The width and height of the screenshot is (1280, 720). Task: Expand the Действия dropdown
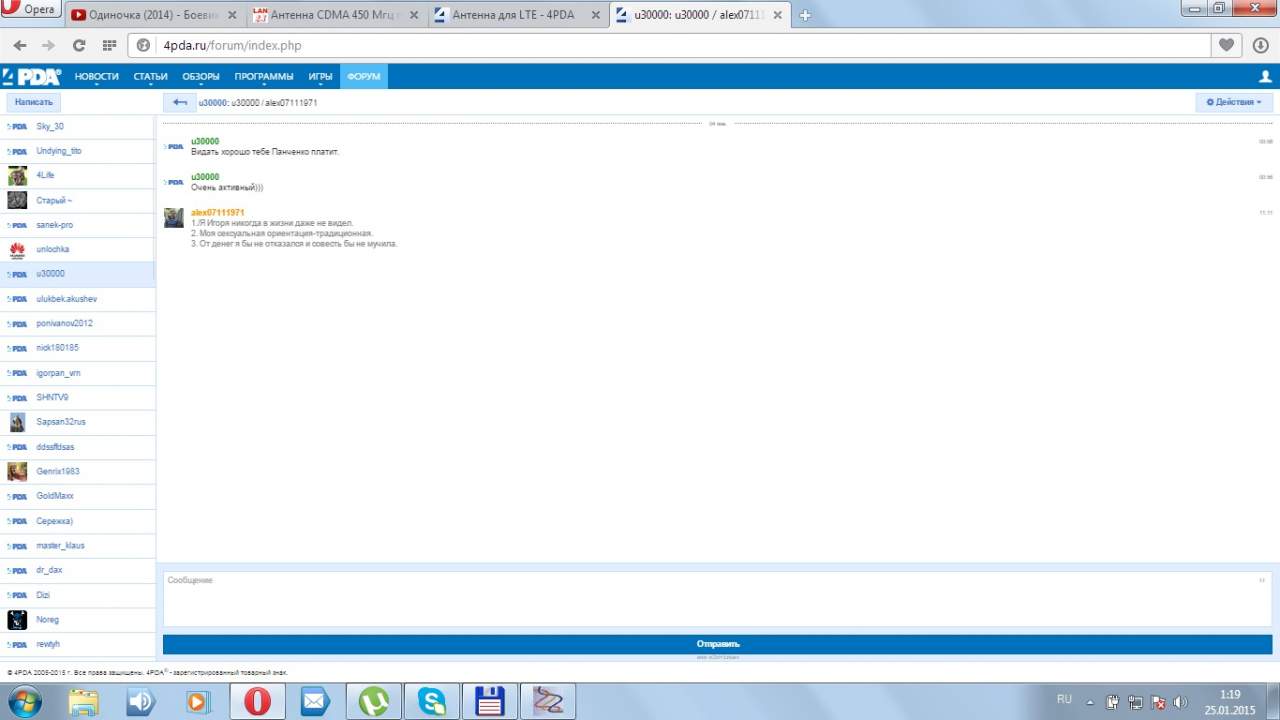click(x=1234, y=102)
